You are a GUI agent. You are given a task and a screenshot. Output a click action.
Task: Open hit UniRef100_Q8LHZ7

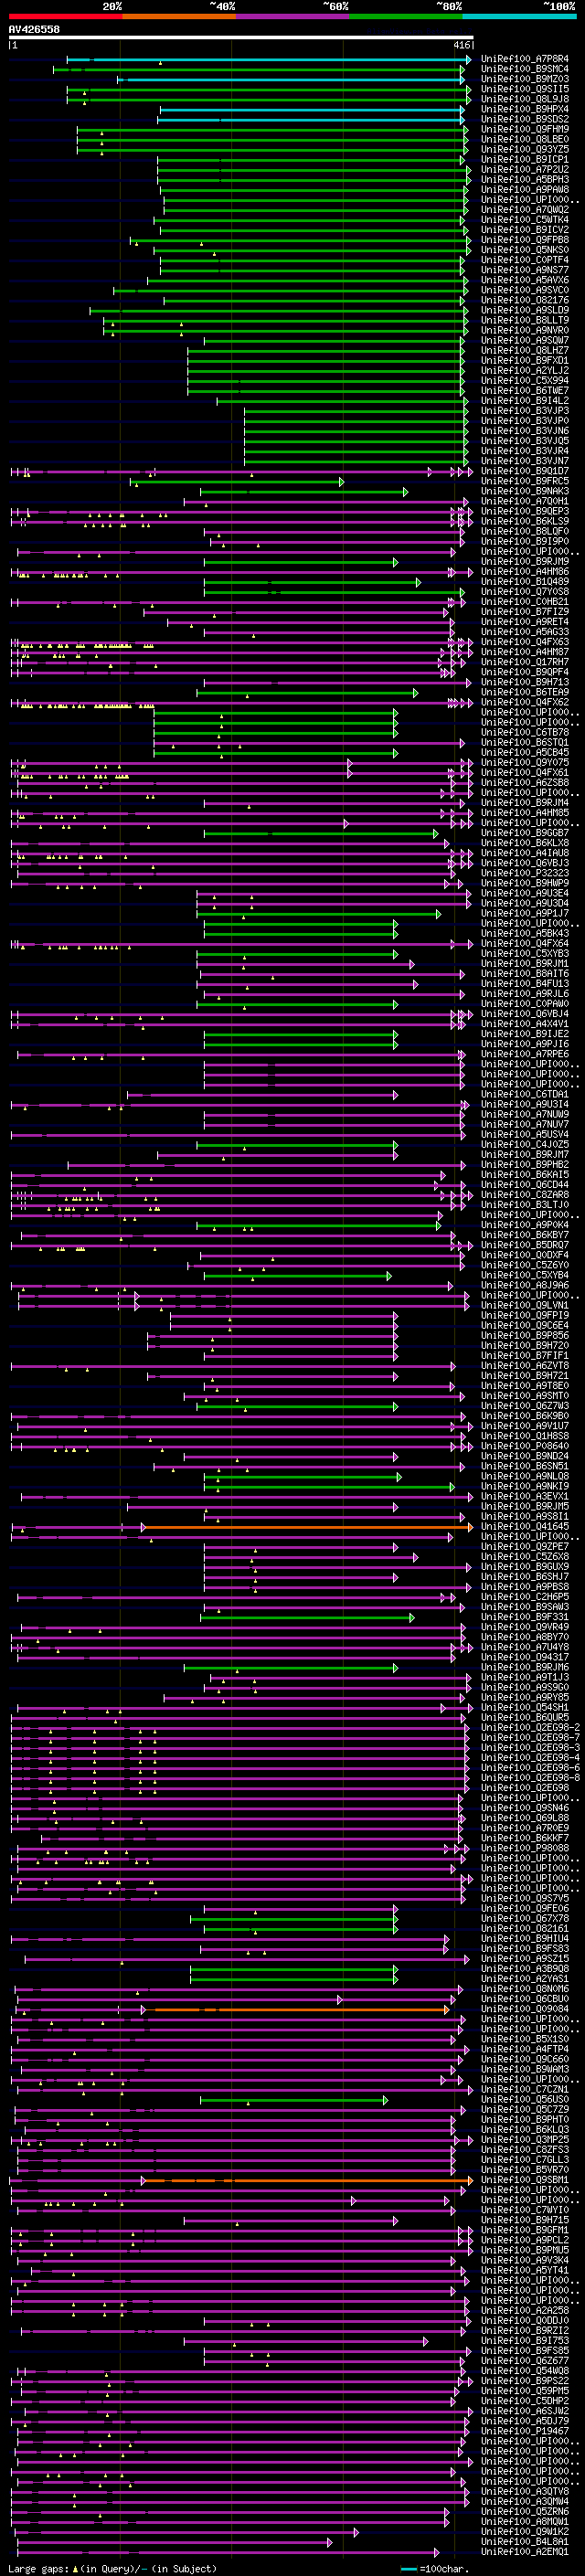[525, 350]
